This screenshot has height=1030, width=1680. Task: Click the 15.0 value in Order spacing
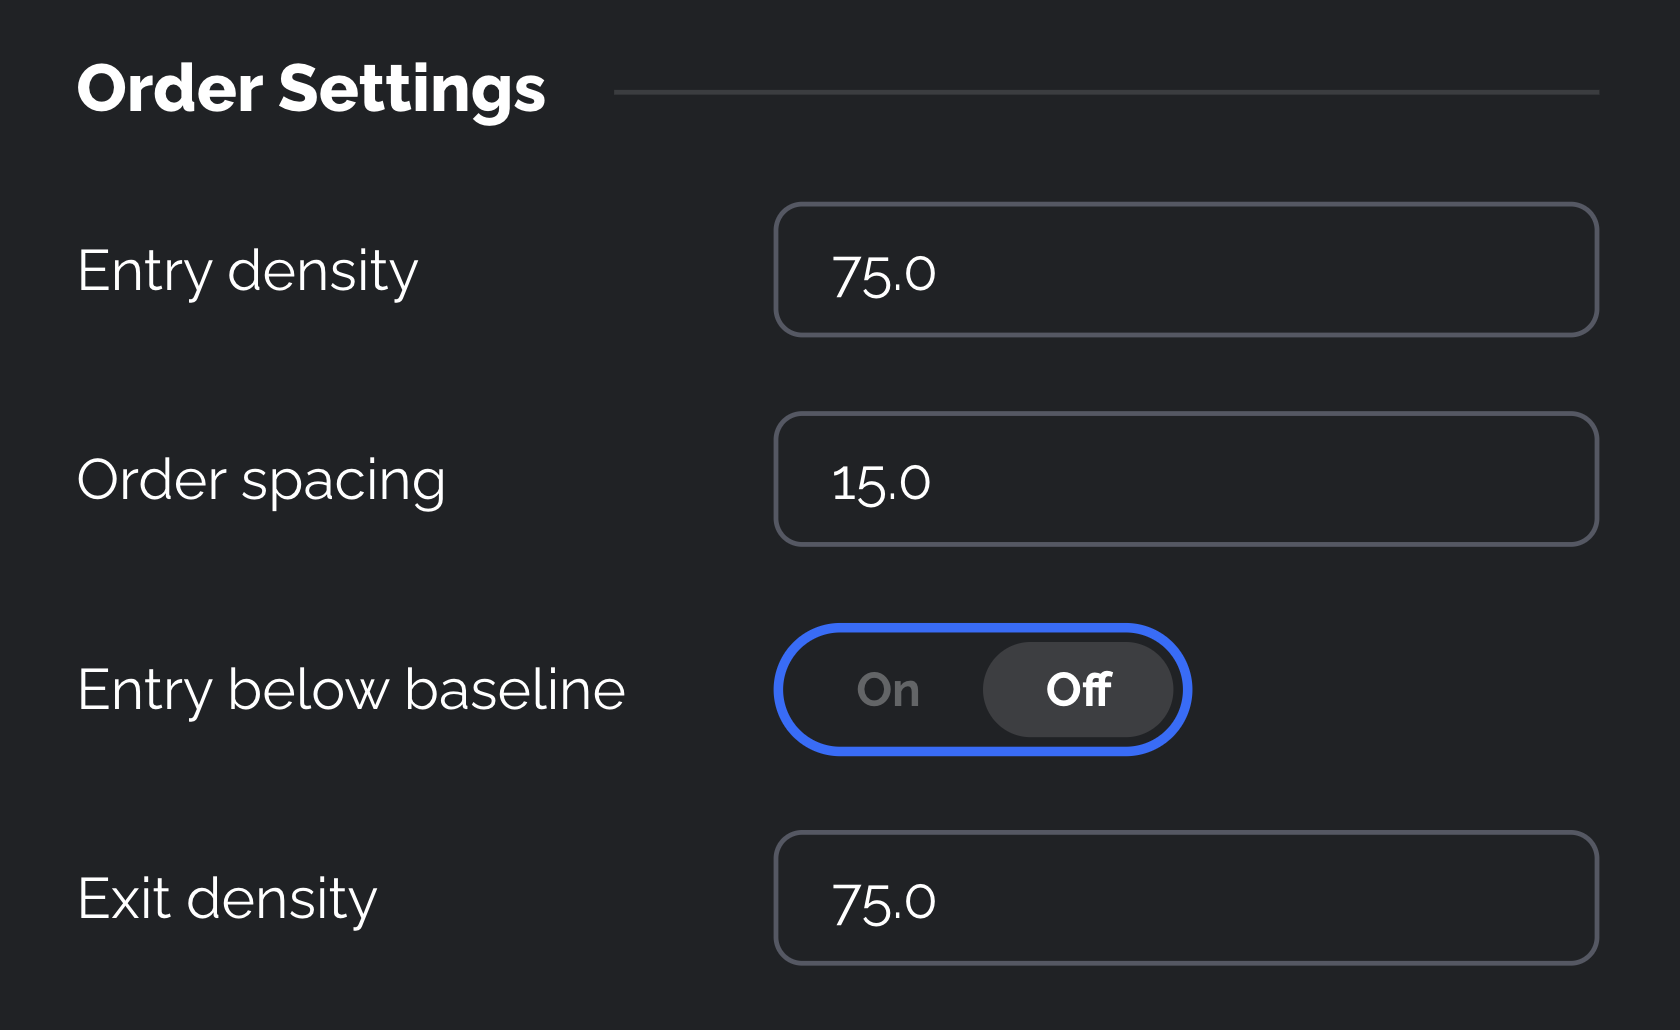881,482
